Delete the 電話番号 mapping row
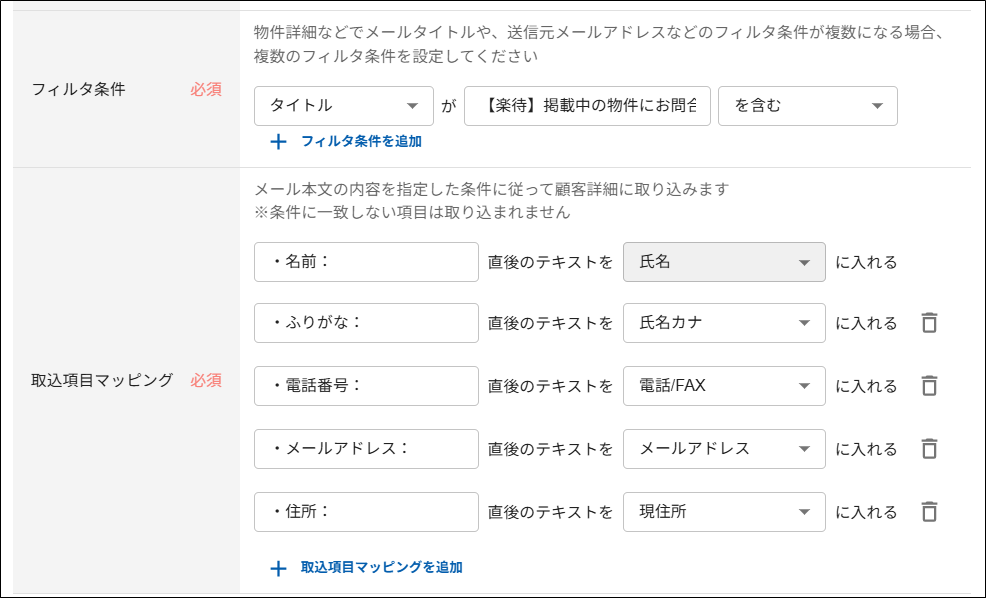 click(929, 385)
